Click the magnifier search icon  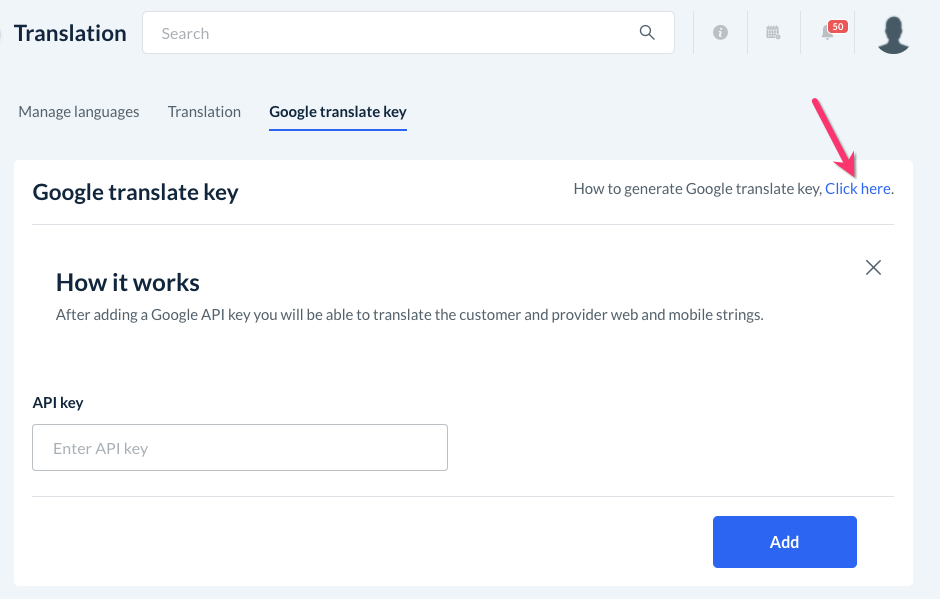647,33
